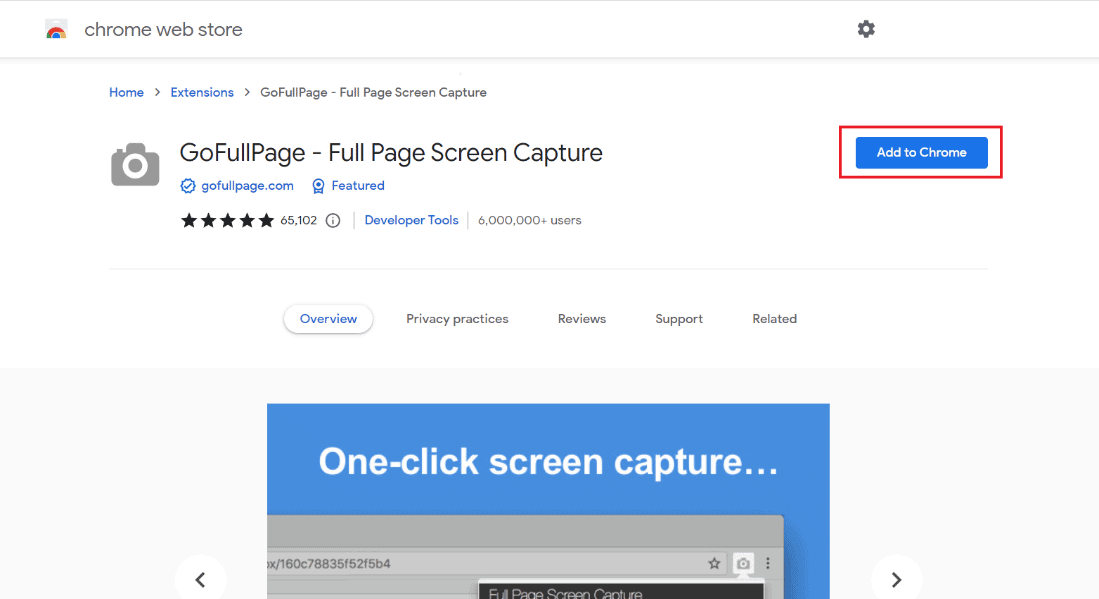Open the Reviews tab

pyautogui.click(x=582, y=319)
